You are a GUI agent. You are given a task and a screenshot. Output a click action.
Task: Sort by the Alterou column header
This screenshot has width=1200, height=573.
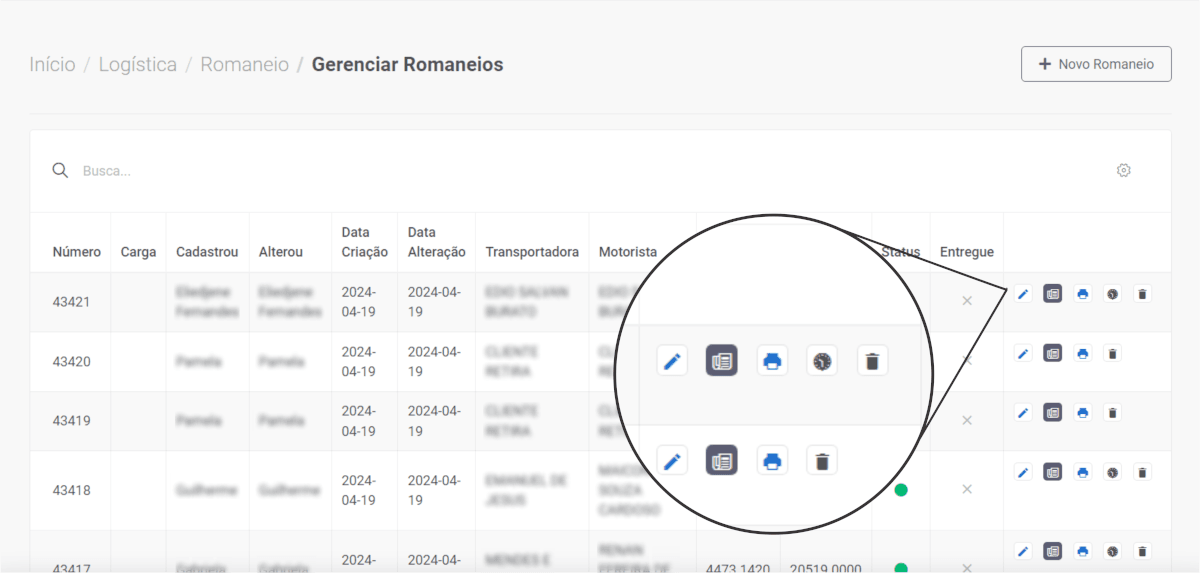[281, 252]
